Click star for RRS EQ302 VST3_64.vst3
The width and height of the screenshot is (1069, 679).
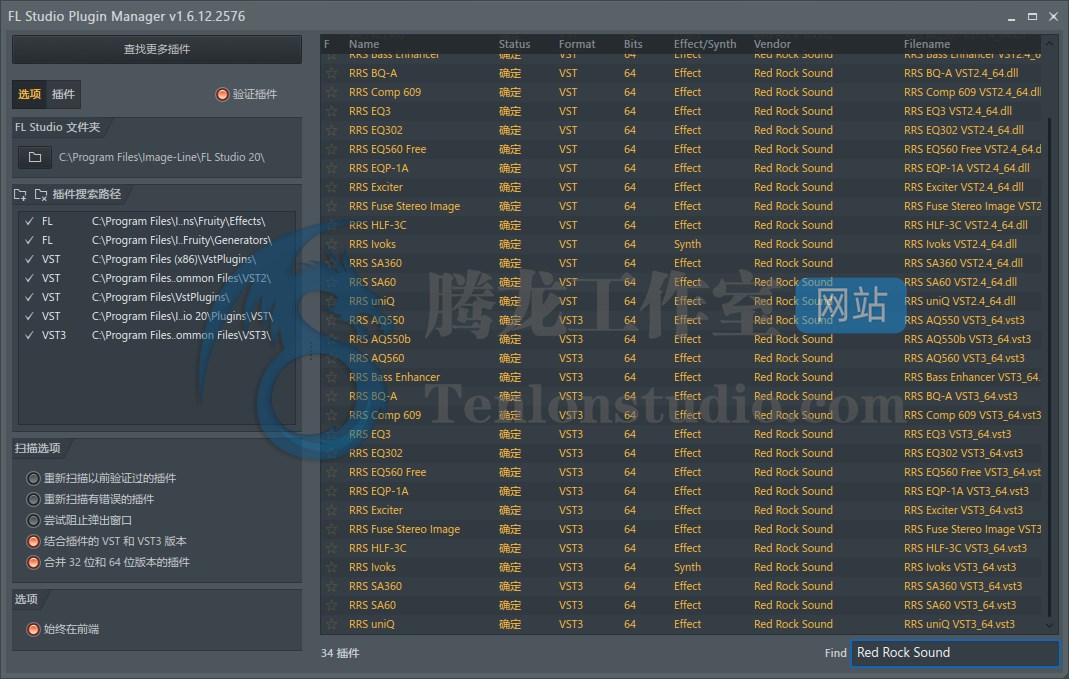pyautogui.click(x=331, y=453)
